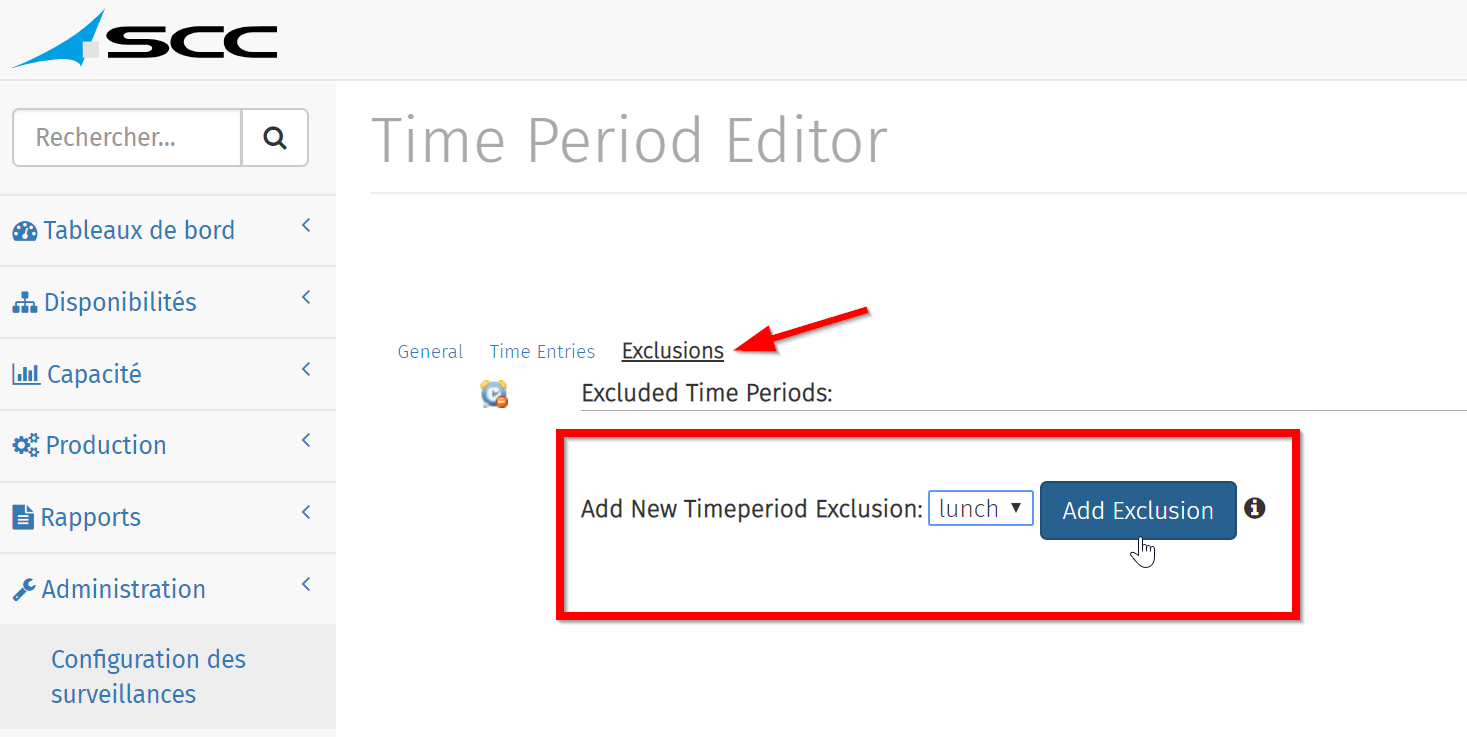Click the Disponibilités sitemap icon
1467x737 pixels.
pos(25,303)
